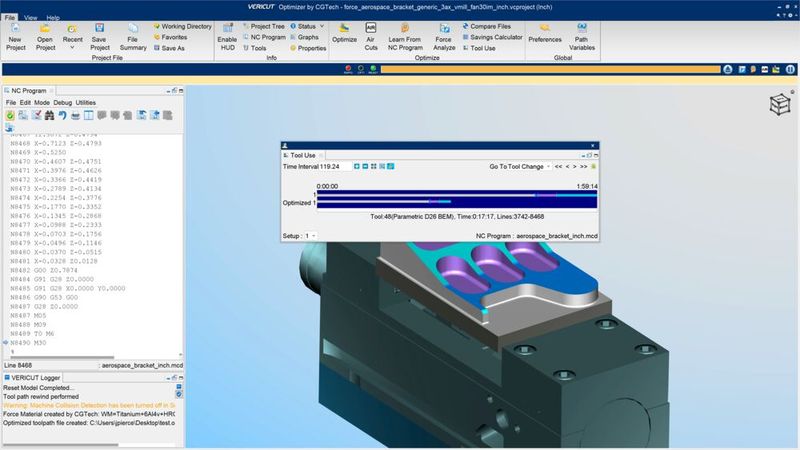Viewport: 800px width, 450px height.
Task: Click the green ready status light
Action: tap(373, 69)
